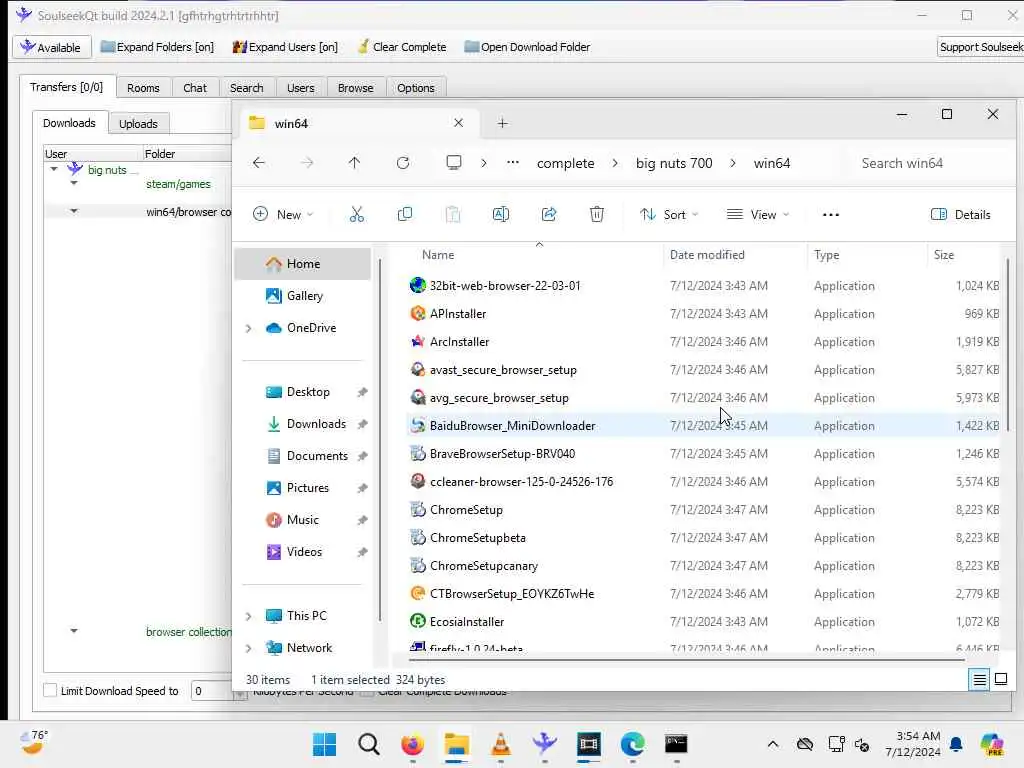Screen dimensions: 1024x768
Task: Collapse the big nuts user node
Action: pyautogui.click(x=54, y=169)
